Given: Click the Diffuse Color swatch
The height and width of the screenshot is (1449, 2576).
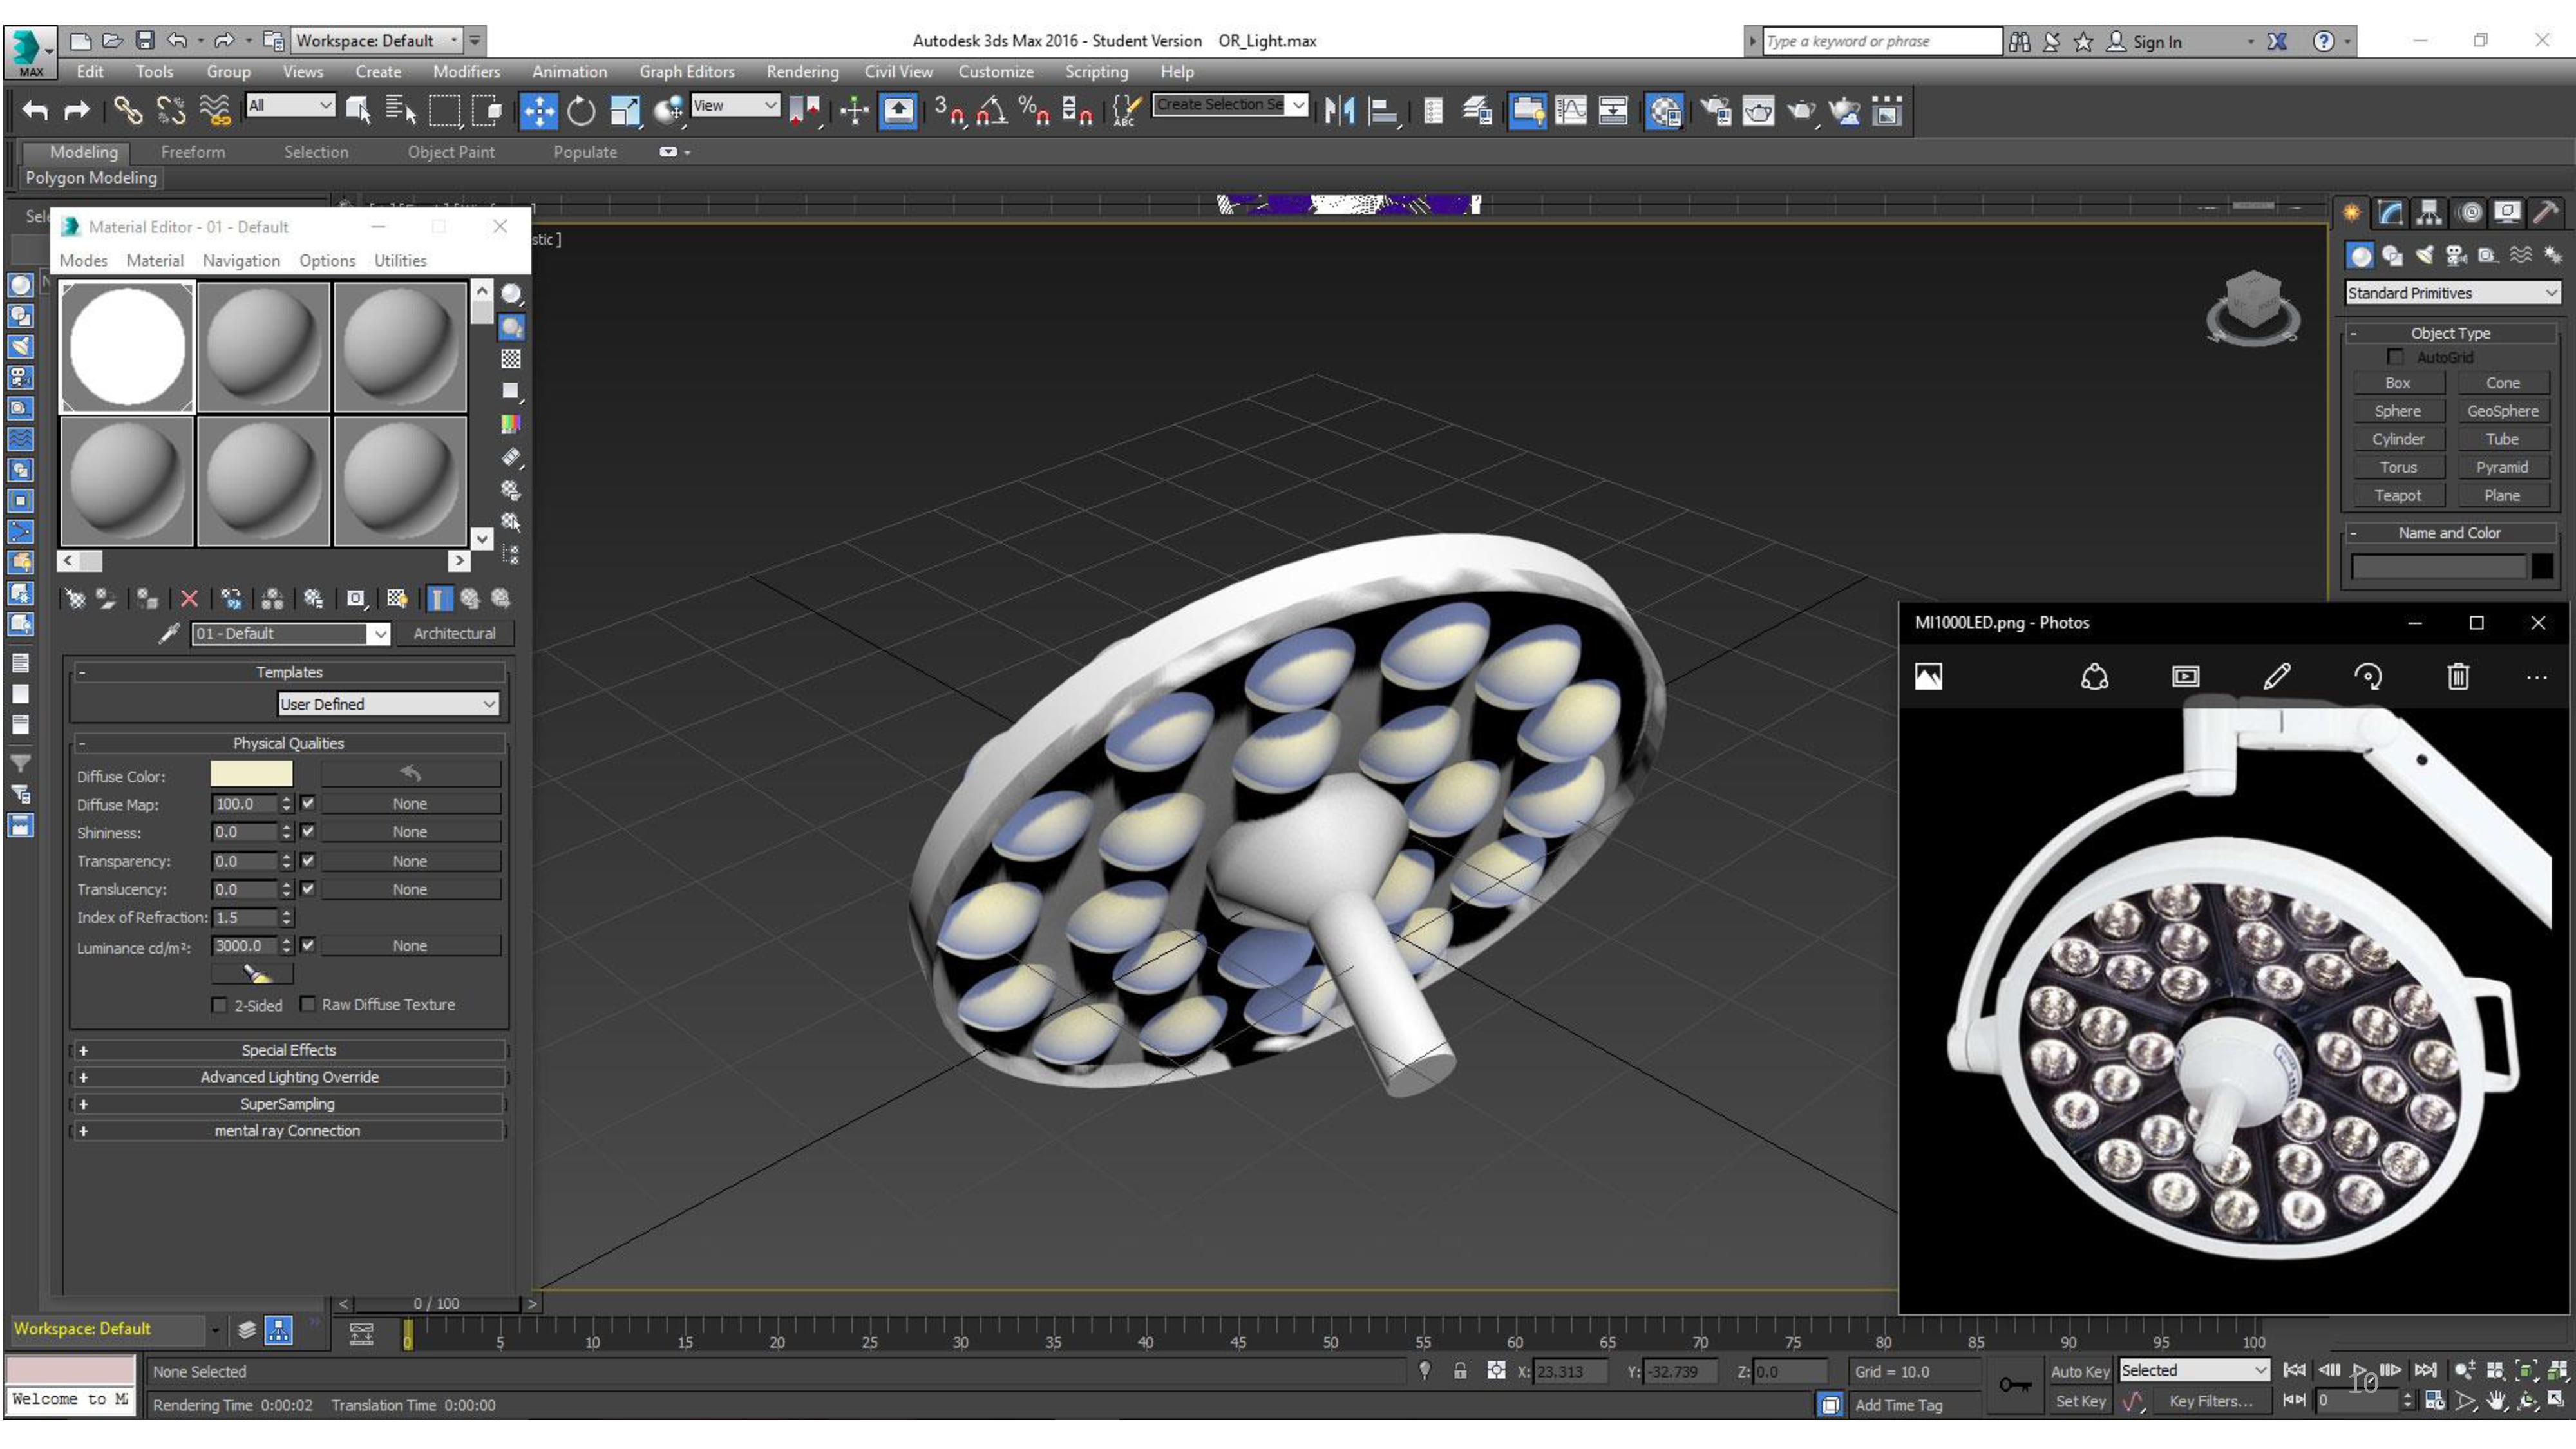Looking at the screenshot, I should [x=251, y=775].
